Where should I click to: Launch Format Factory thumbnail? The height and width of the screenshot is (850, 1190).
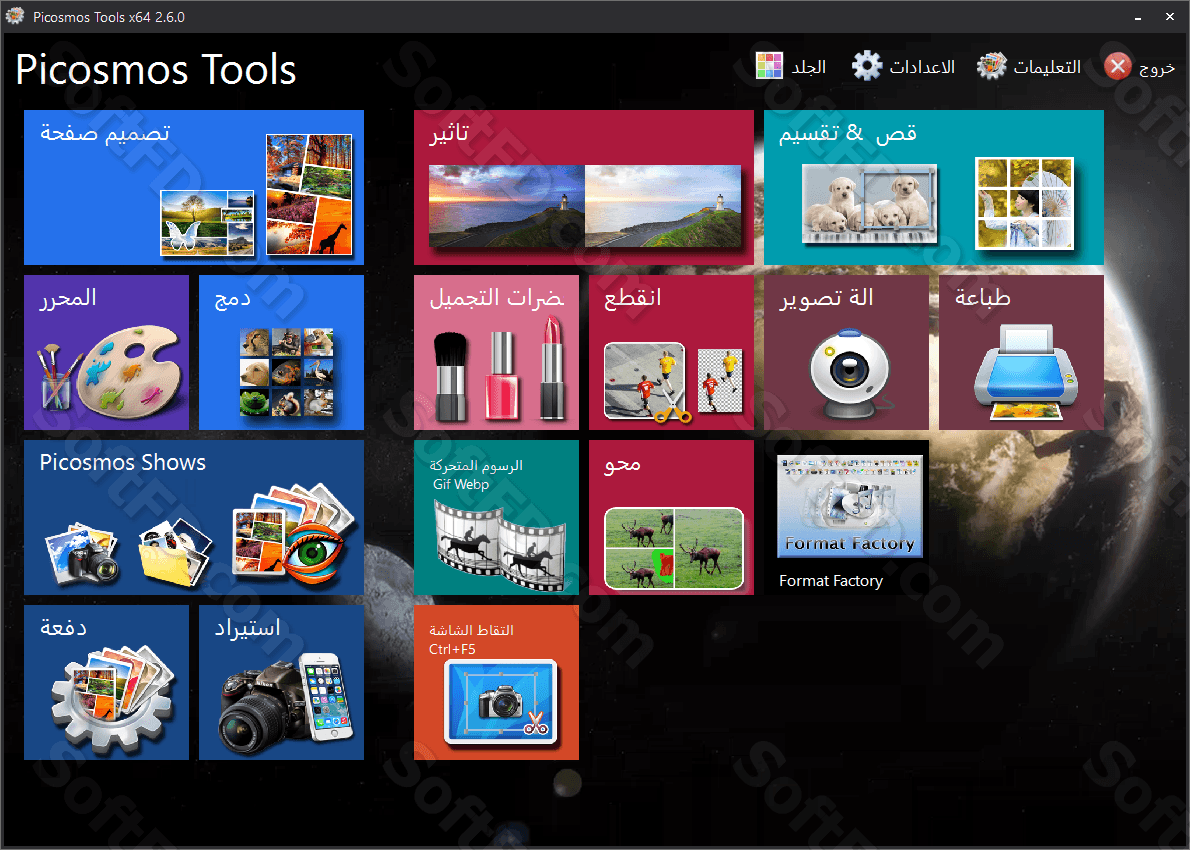tap(850, 506)
